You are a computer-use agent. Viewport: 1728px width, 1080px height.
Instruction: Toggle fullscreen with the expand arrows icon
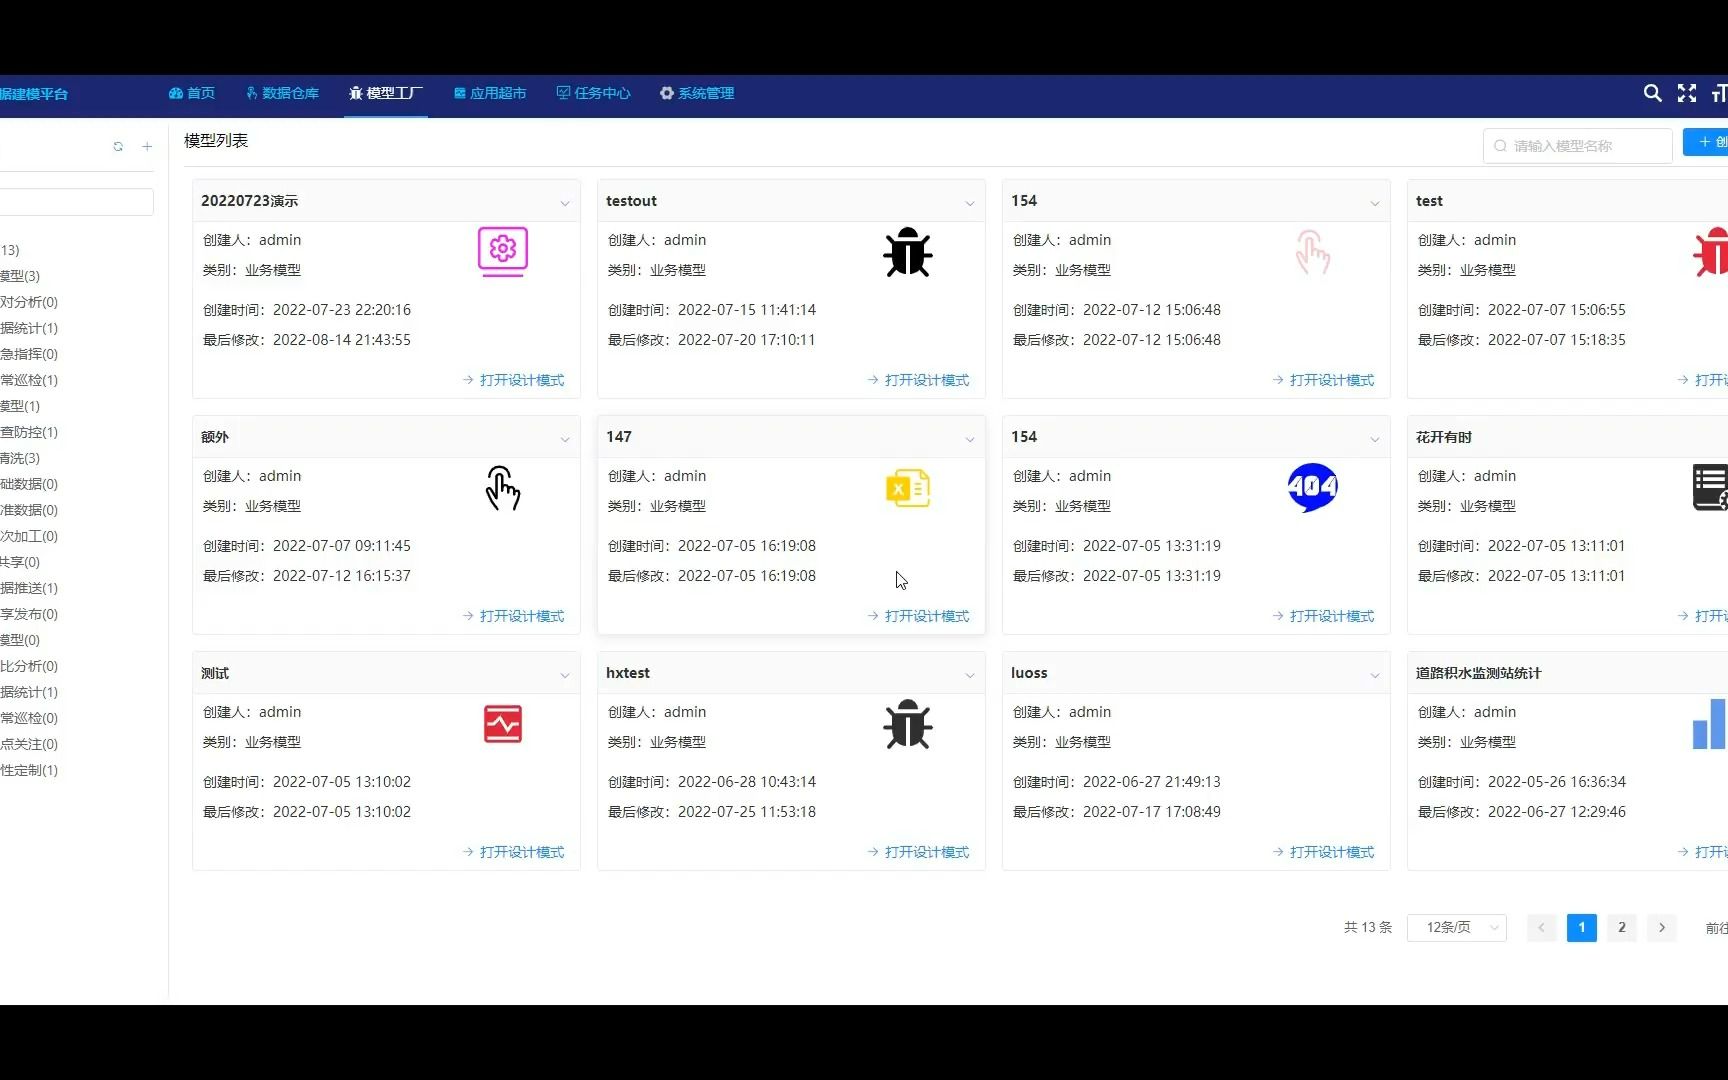coord(1687,93)
